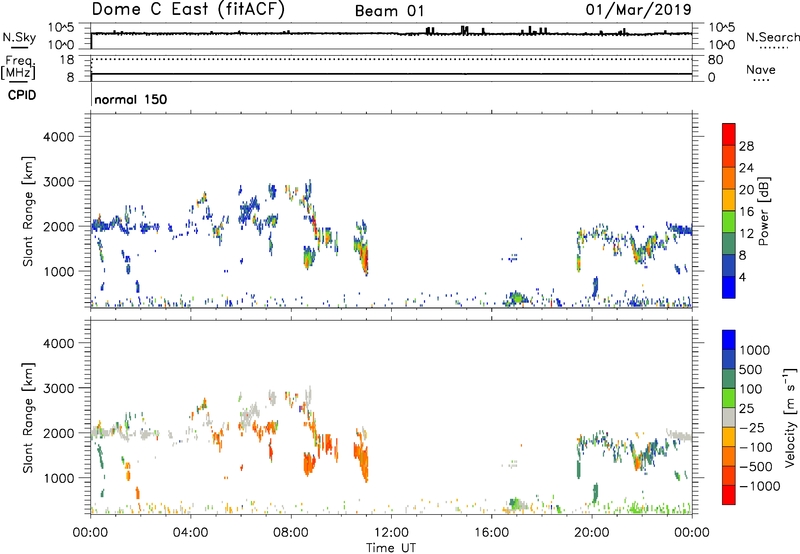This screenshot has width=800, height=554.
Task: Click the velocity panel 'Slant Range [km]' label
Action: (28, 418)
